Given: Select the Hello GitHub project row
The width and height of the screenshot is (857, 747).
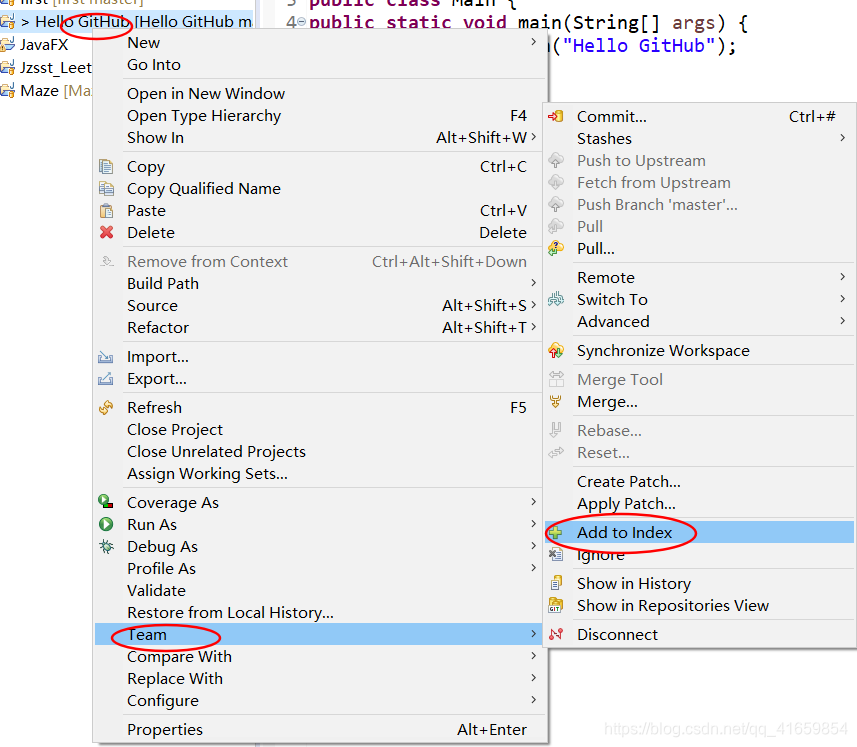Looking at the screenshot, I should pos(127,22).
